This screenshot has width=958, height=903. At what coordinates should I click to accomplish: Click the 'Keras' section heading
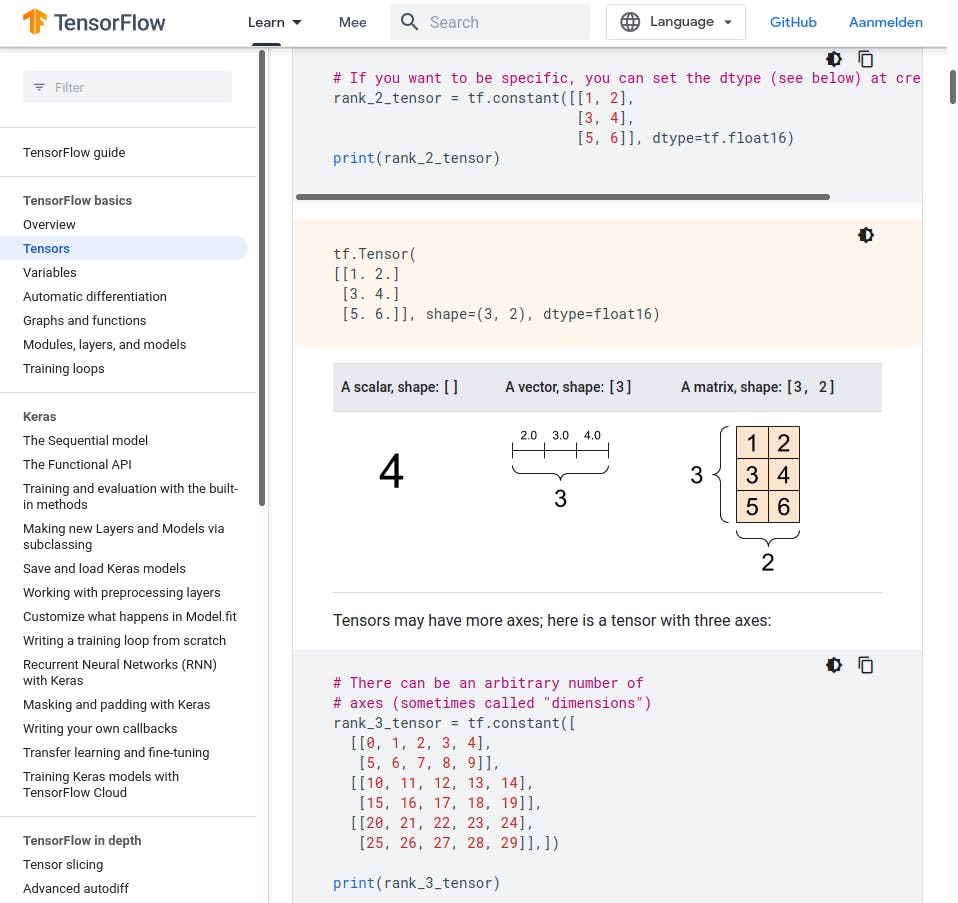click(x=40, y=417)
